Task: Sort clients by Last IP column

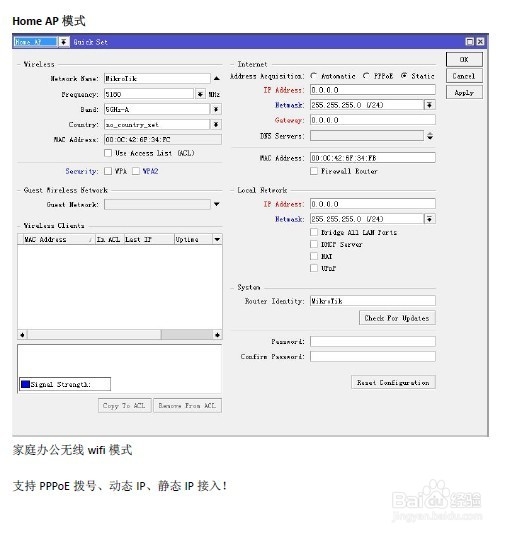Action: point(149,239)
